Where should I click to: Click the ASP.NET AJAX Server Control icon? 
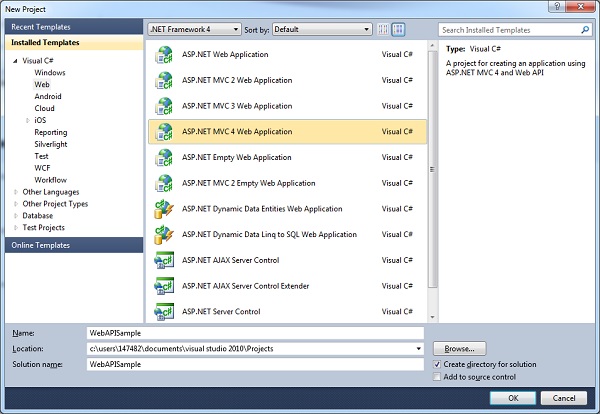pyautogui.click(x=164, y=260)
